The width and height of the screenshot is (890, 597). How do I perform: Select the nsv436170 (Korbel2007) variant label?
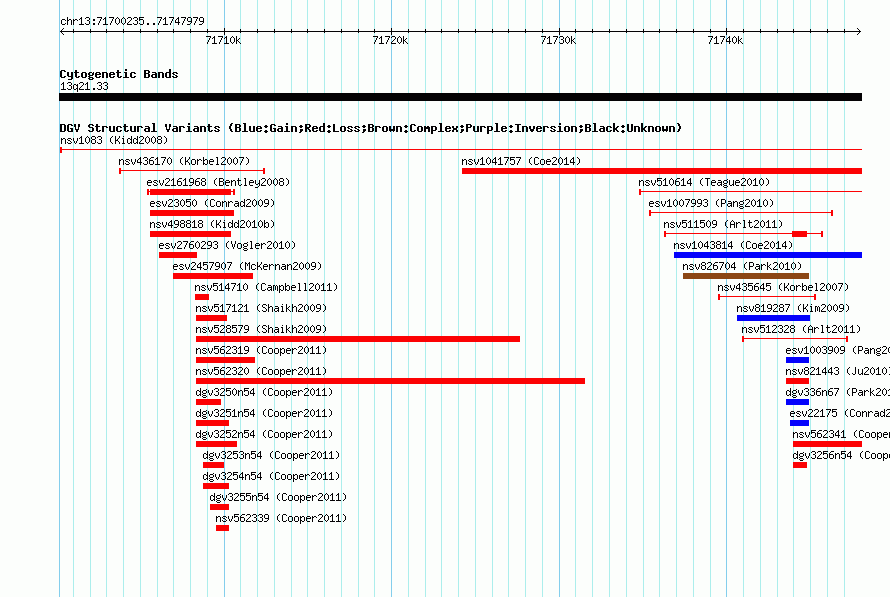click(184, 161)
